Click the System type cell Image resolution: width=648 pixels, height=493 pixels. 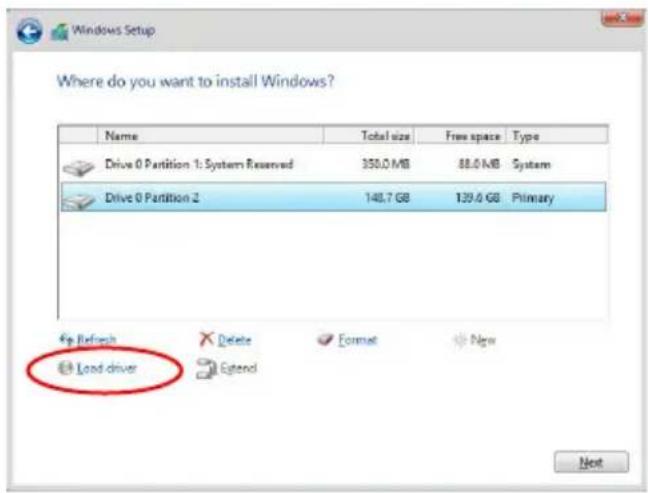pyautogui.click(x=531, y=164)
